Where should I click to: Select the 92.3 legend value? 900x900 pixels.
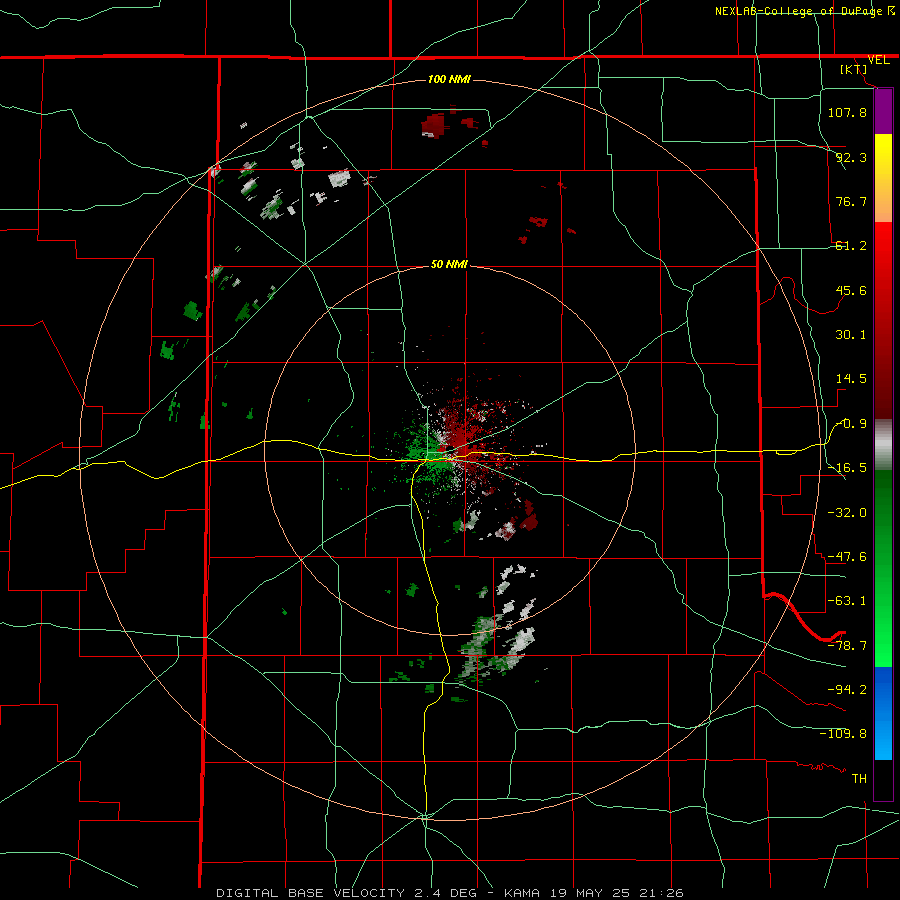point(851,157)
